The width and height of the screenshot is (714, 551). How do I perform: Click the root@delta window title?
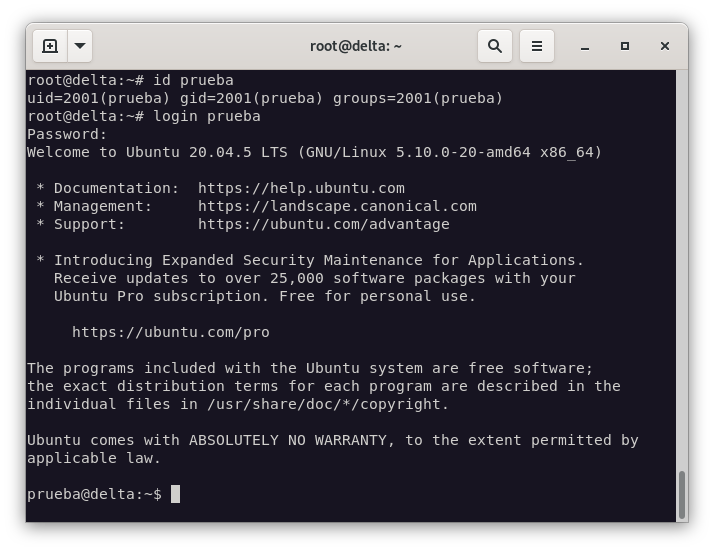(x=355, y=45)
